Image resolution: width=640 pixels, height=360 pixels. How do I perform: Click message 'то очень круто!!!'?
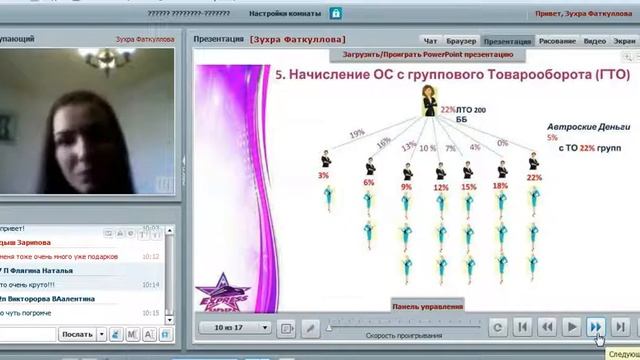tap(27, 285)
